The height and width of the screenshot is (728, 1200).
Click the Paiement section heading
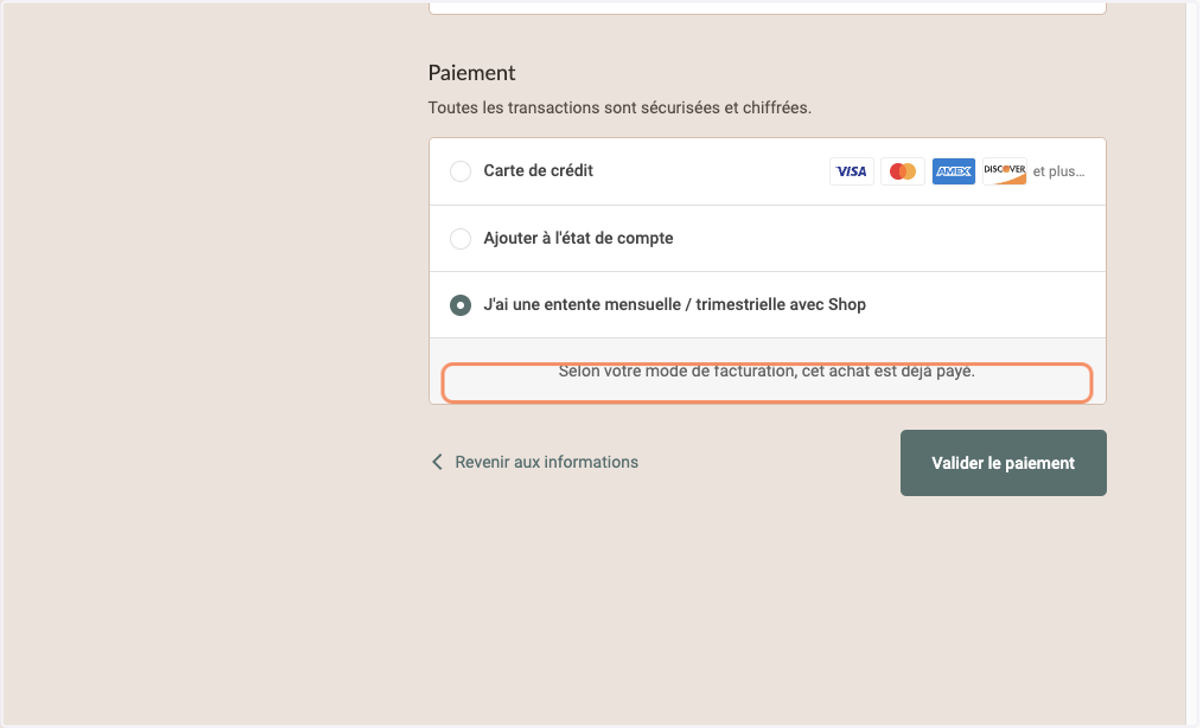(x=472, y=73)
